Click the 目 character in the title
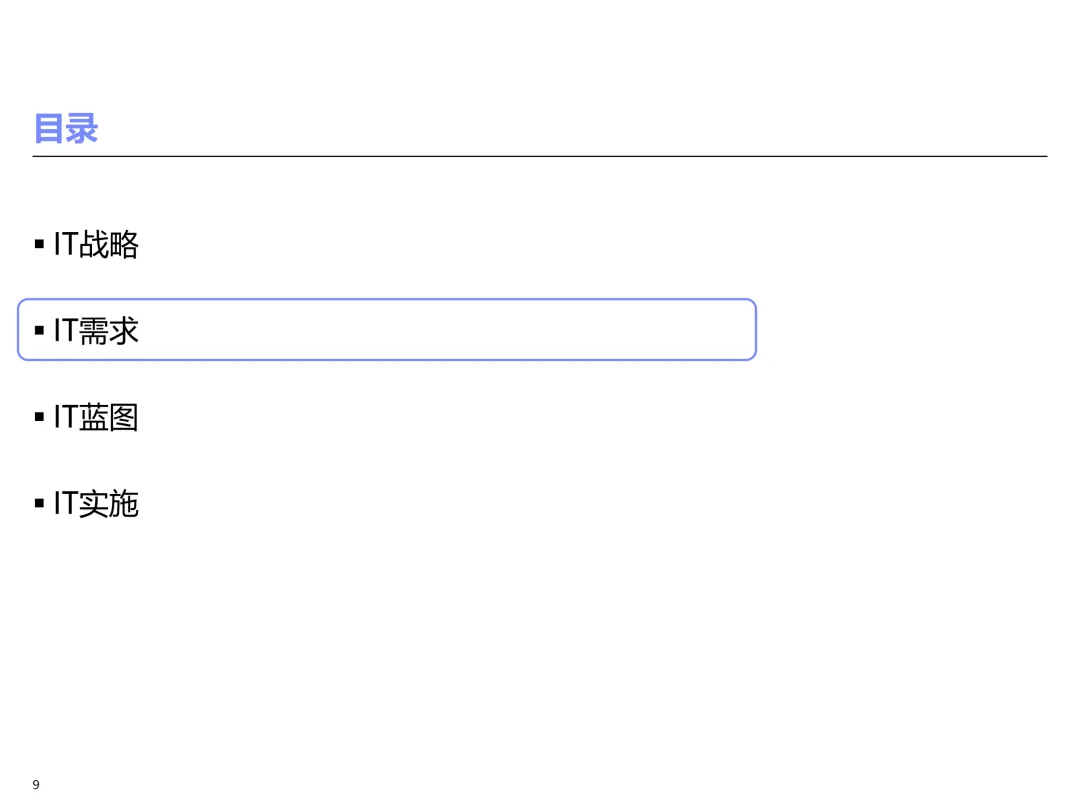This screenshot has height=810, width=1080. pos(49,129)
